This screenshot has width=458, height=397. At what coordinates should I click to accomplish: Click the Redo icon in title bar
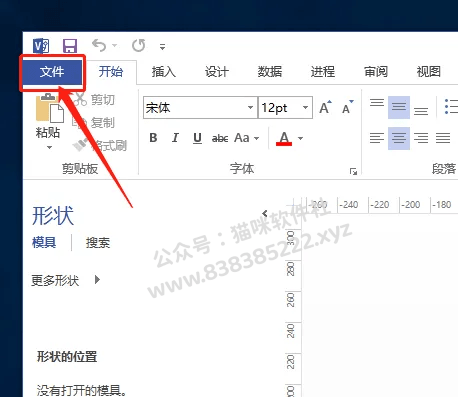pos(139,46)
